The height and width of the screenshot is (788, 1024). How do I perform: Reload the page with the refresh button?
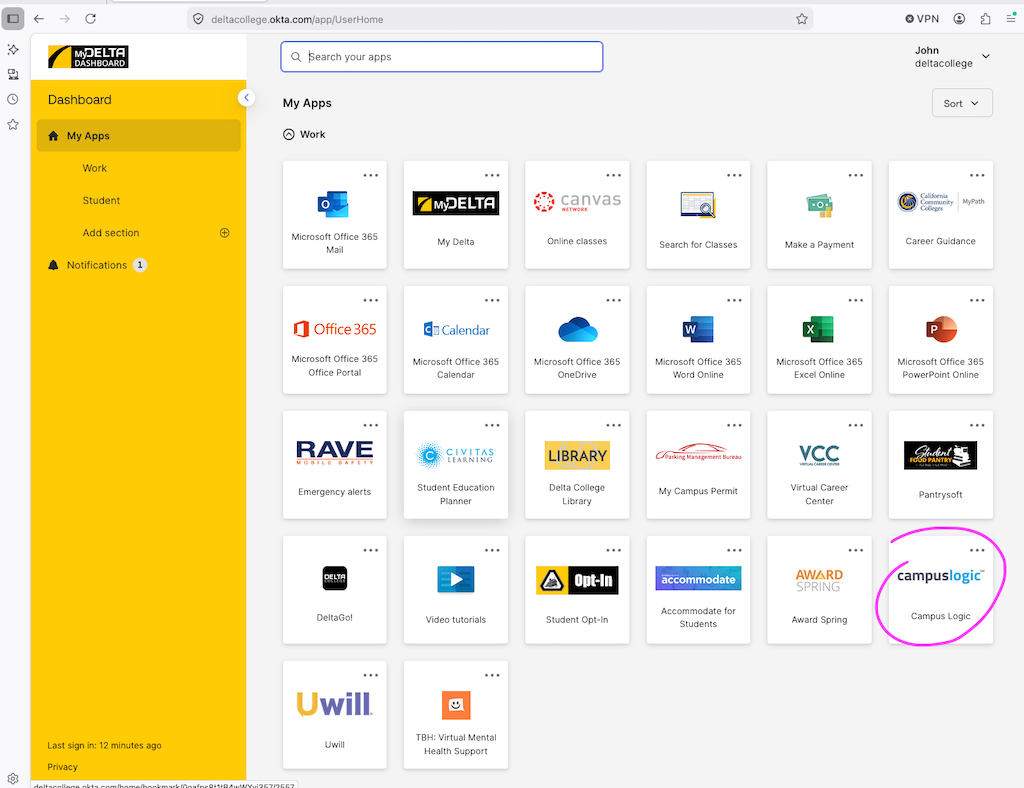(x=91, y=19)
